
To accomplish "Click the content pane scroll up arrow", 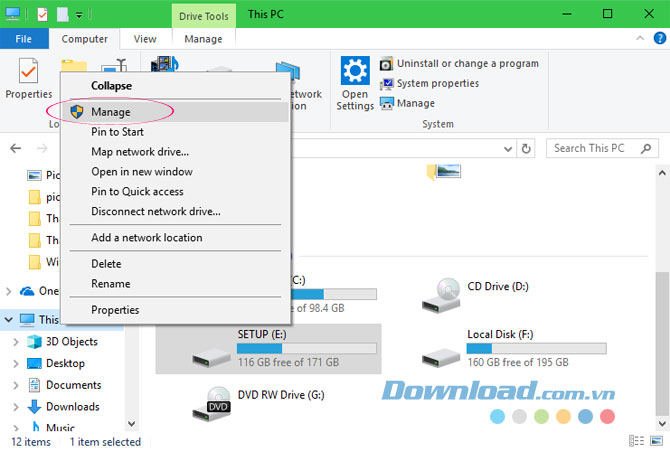I will click(x=662, y=173).
